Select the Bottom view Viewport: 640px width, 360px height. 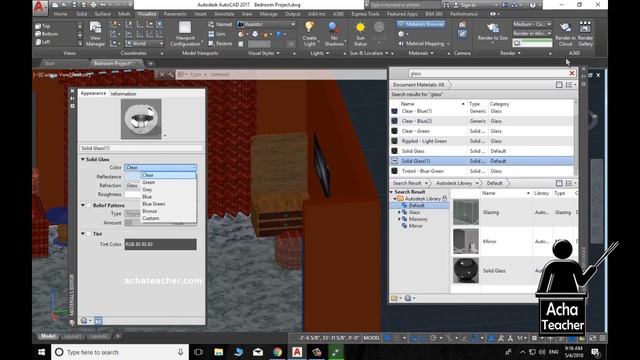(47, 34)
